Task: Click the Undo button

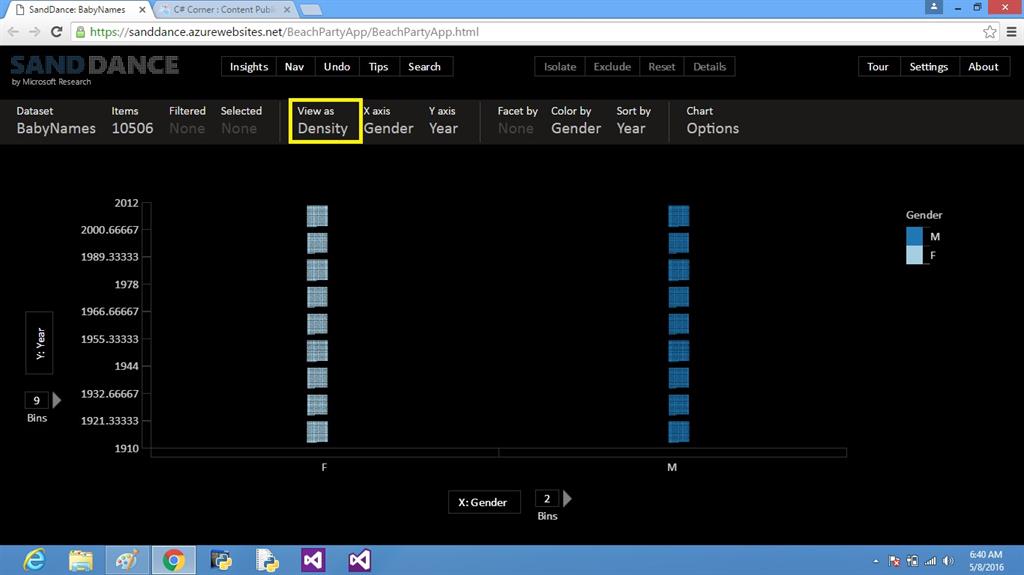Action: (337, 67)
